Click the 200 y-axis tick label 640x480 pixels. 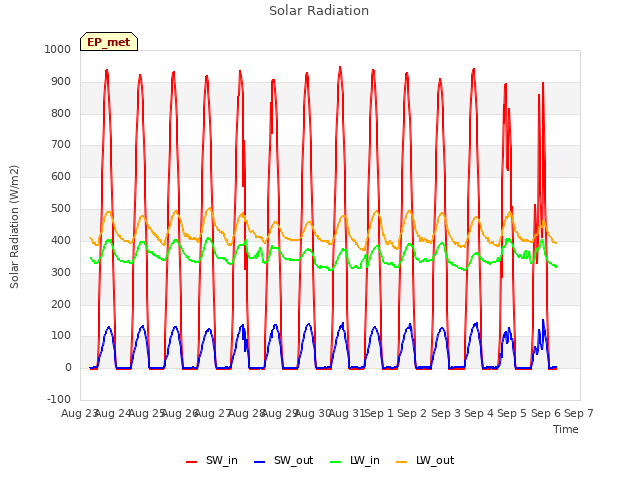tap(61, 304)
